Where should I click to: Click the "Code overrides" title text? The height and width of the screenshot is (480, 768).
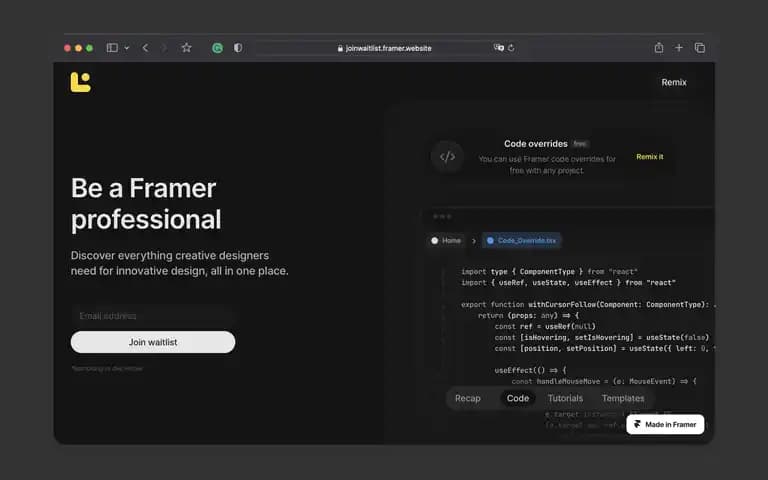pyautogui.click(x=536, y=144)
